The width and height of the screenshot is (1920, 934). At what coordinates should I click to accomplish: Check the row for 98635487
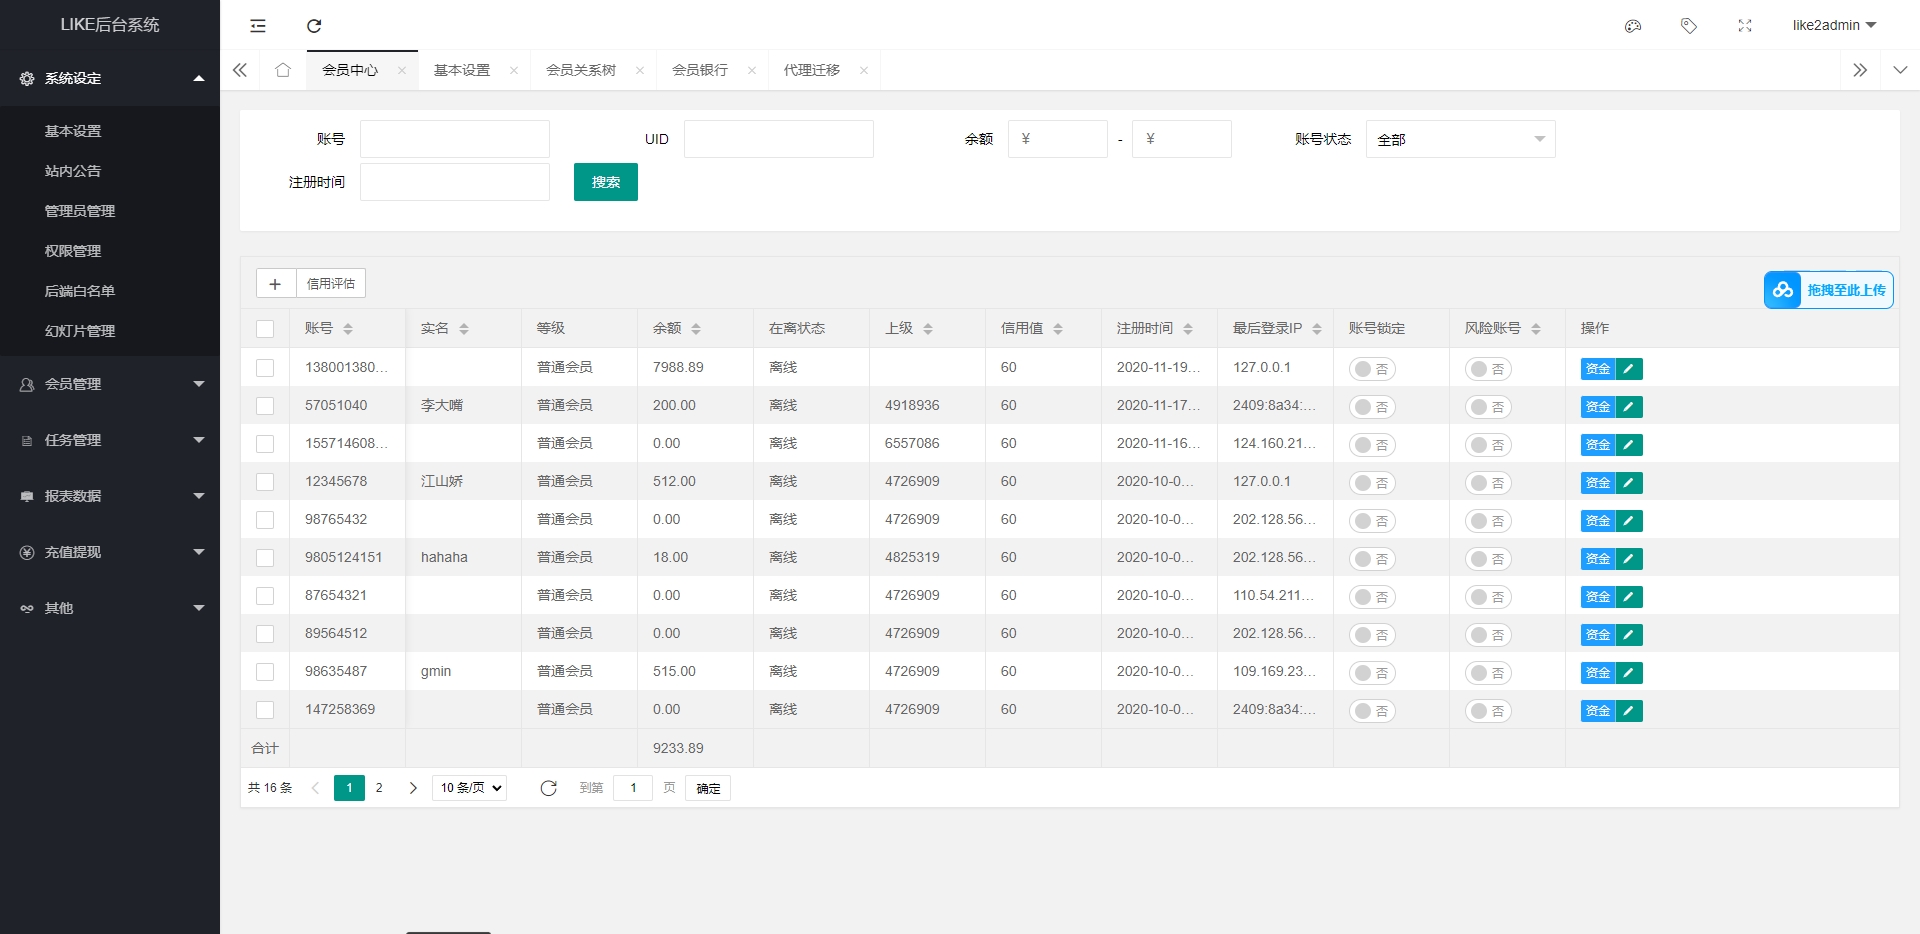[x=265, y=672]
